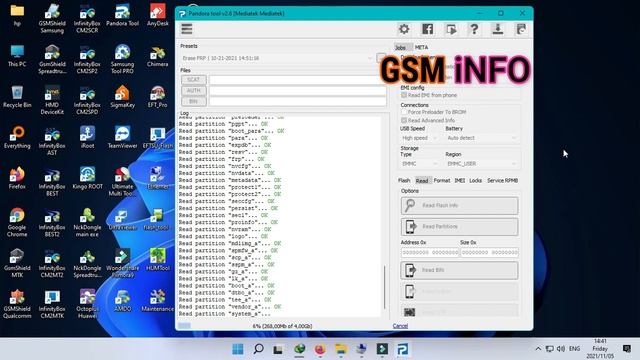The image size is (640, 360).
Task: Open the Facebook page icon in toolbar
Action: (x=427, y=29)
